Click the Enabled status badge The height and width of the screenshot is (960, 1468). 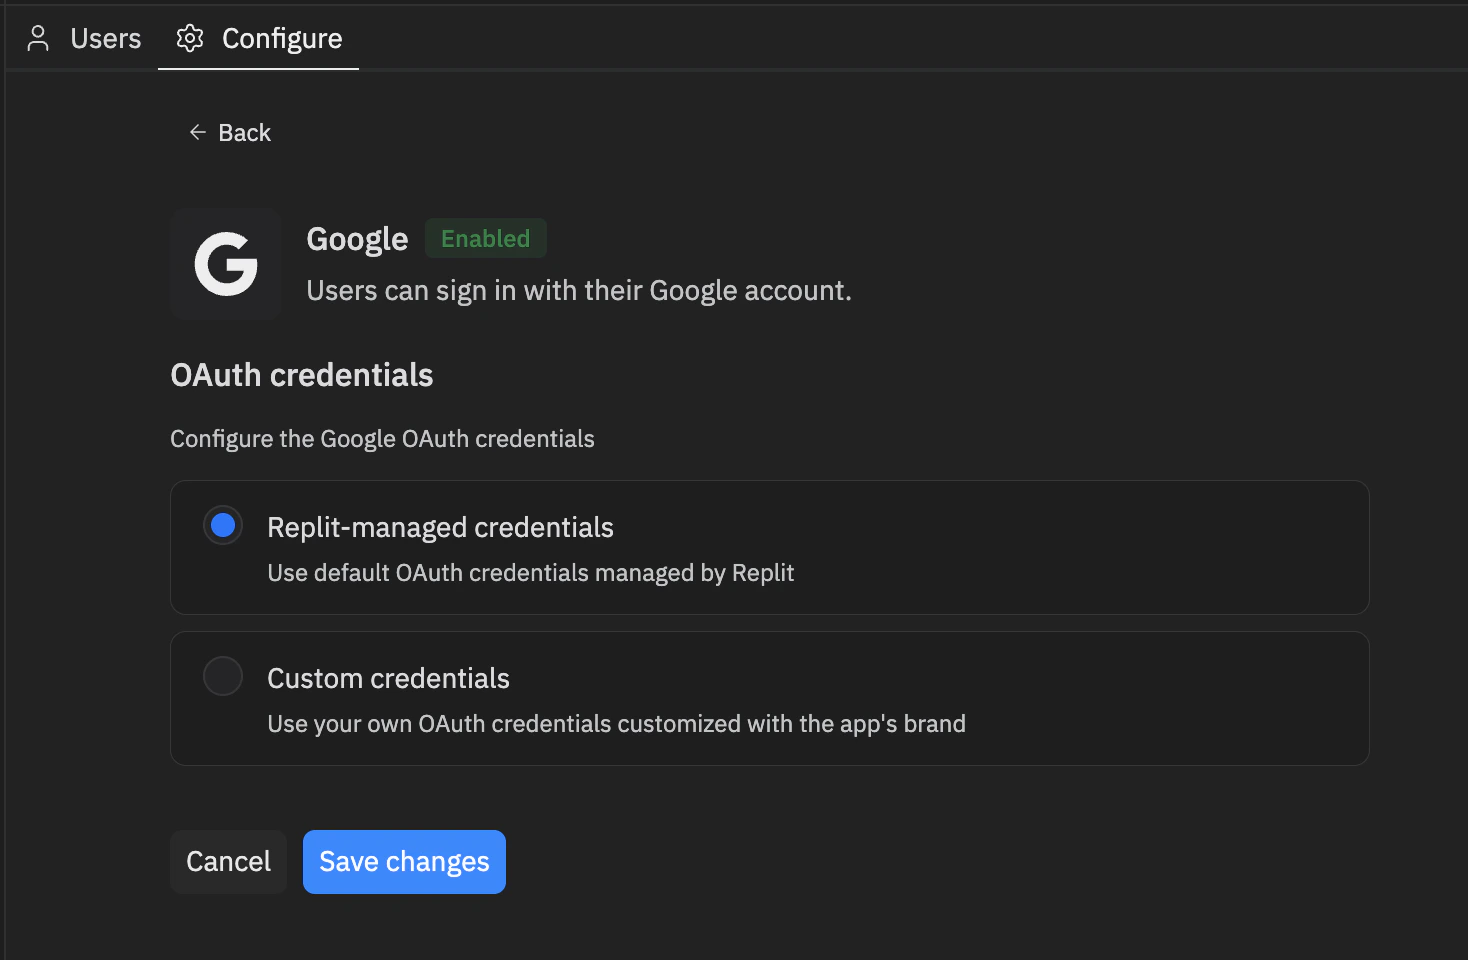point(486,238)
